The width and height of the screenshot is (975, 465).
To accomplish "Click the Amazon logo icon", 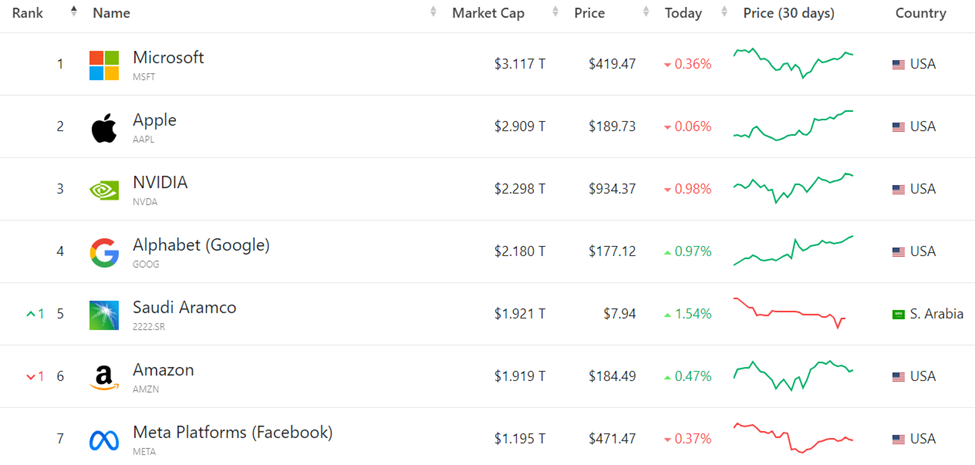I will coord(104,378).
